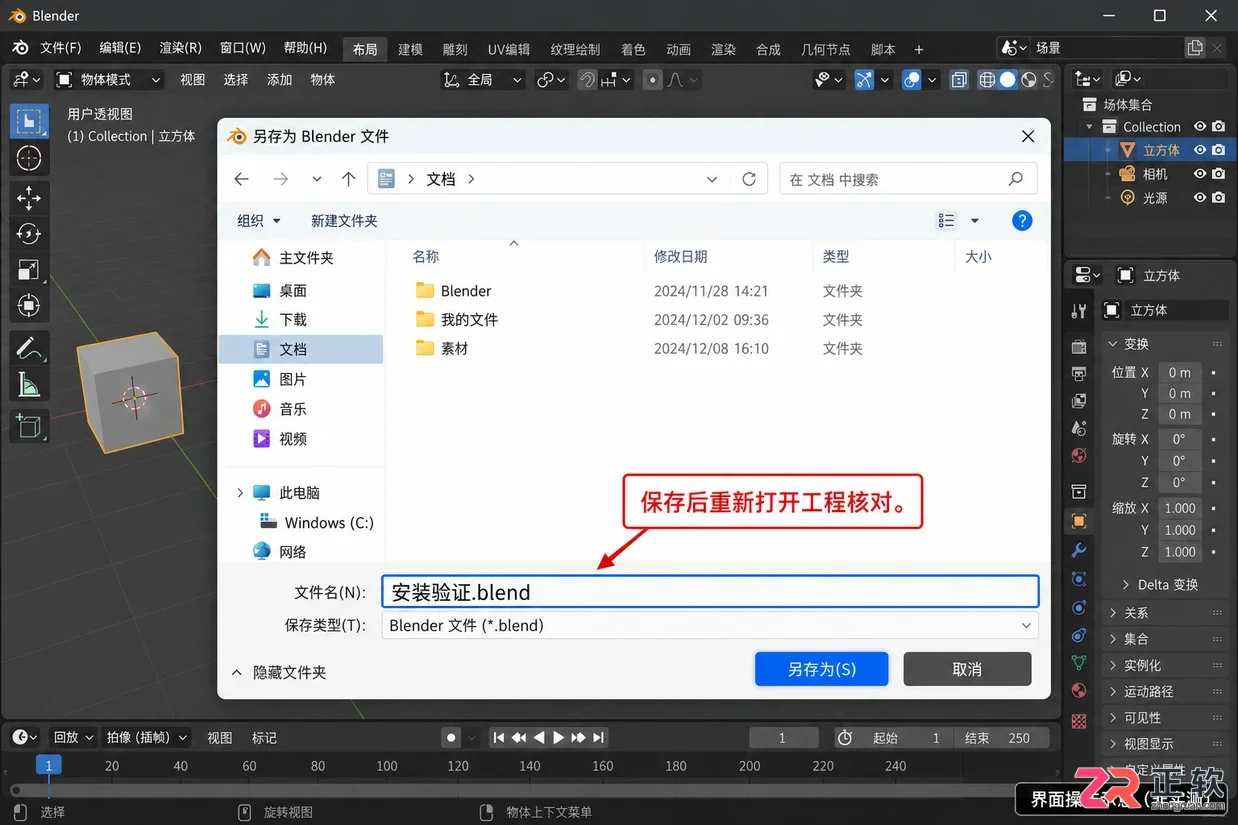Open the Render properties tab
1238x825 pixels.
coord(1078,347)
